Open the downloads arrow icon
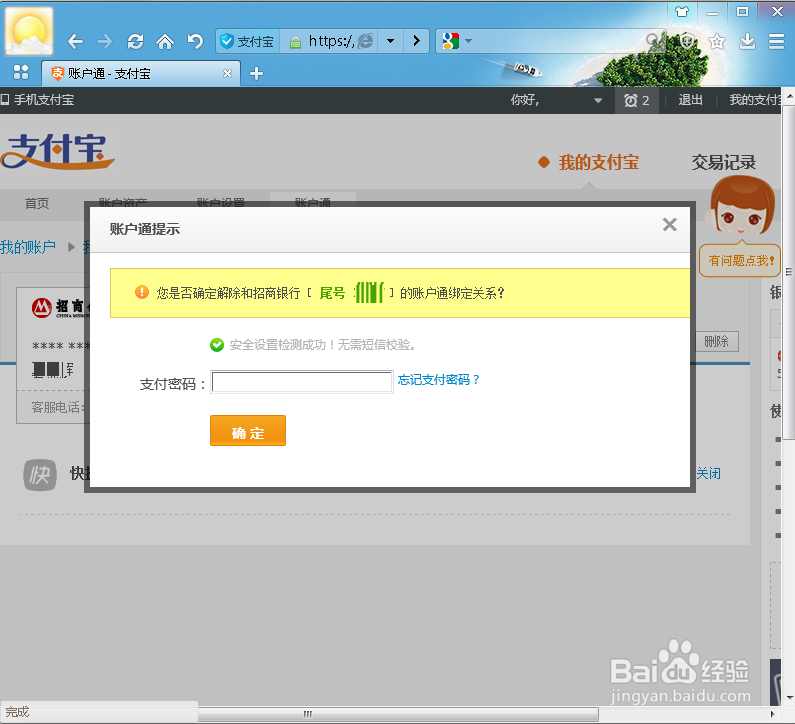Image resolution: width=795 pixels, height=724 pixels. point(747,41)
